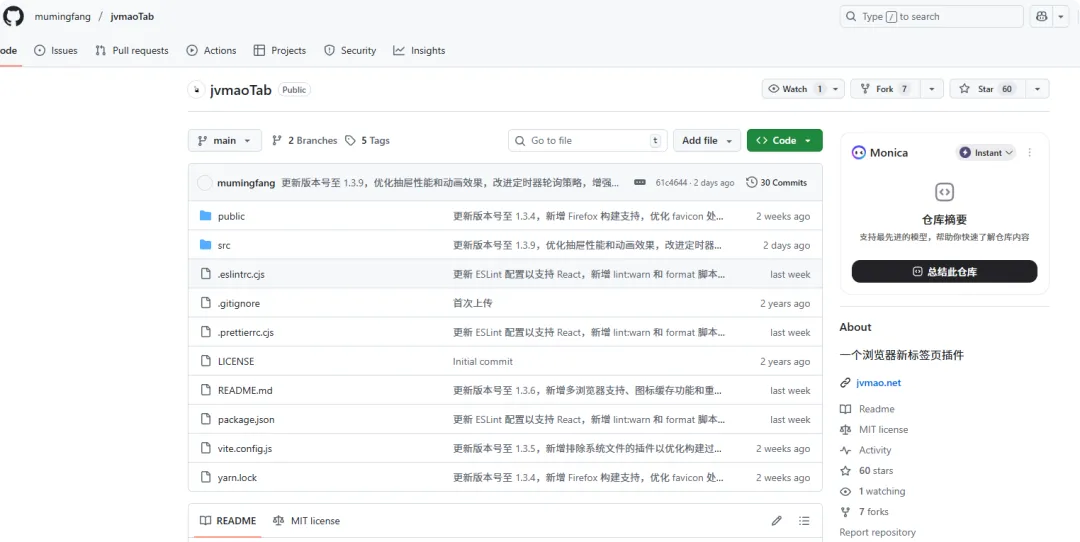Expand the Watch notifications dropdown arrow
This screenshot has width=1080, height=542.
click(836, 89)
